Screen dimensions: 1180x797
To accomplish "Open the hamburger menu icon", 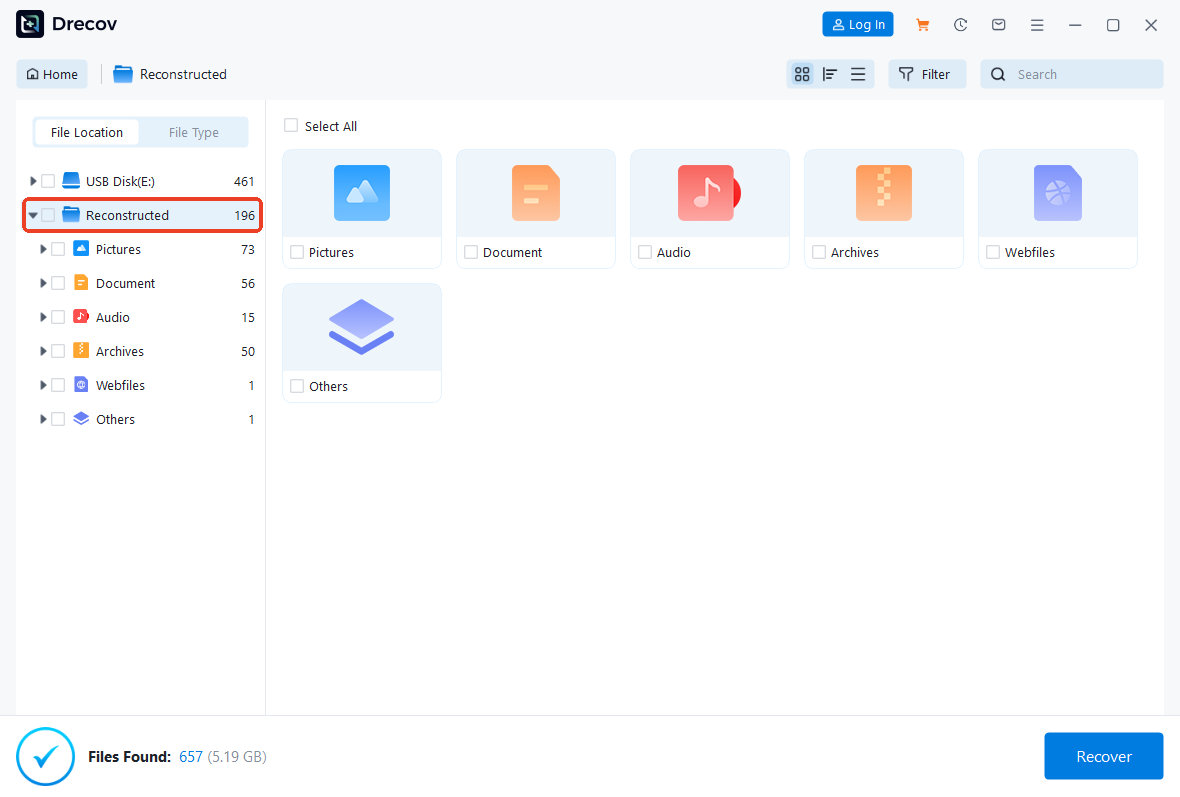I will [1037, 25].
